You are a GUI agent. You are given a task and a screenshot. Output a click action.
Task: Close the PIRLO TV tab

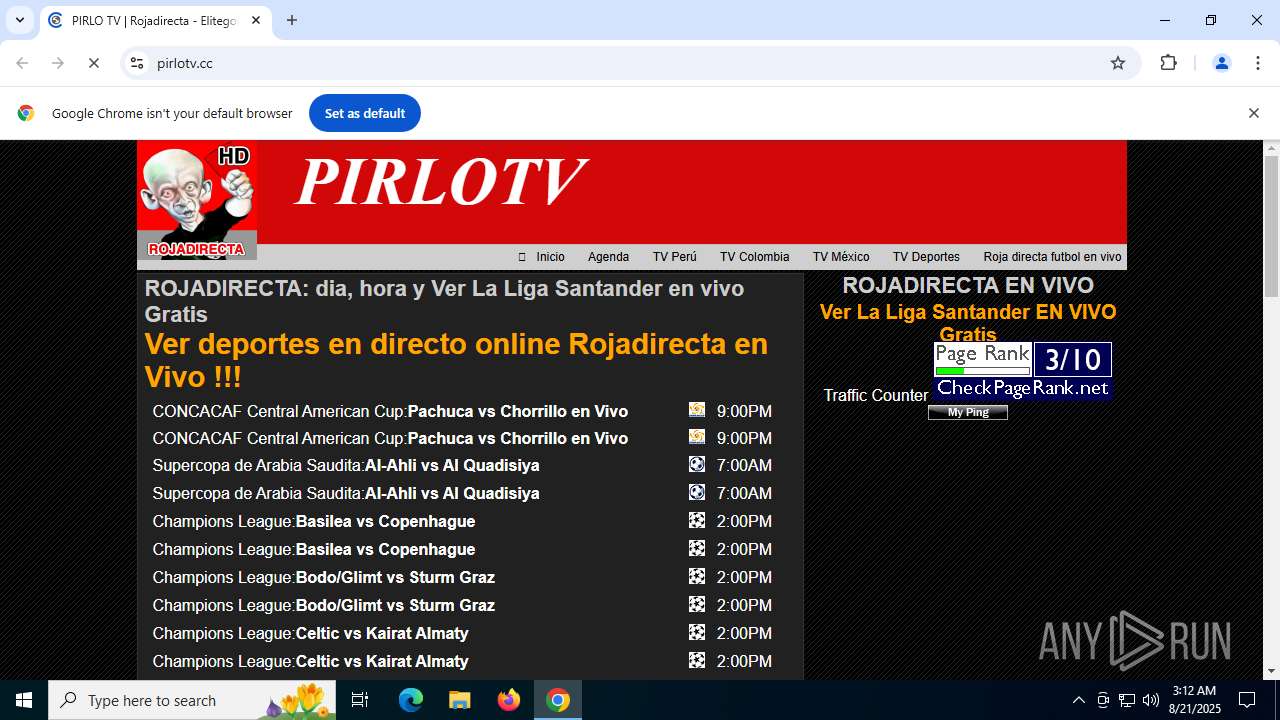[x=256, y=20]
